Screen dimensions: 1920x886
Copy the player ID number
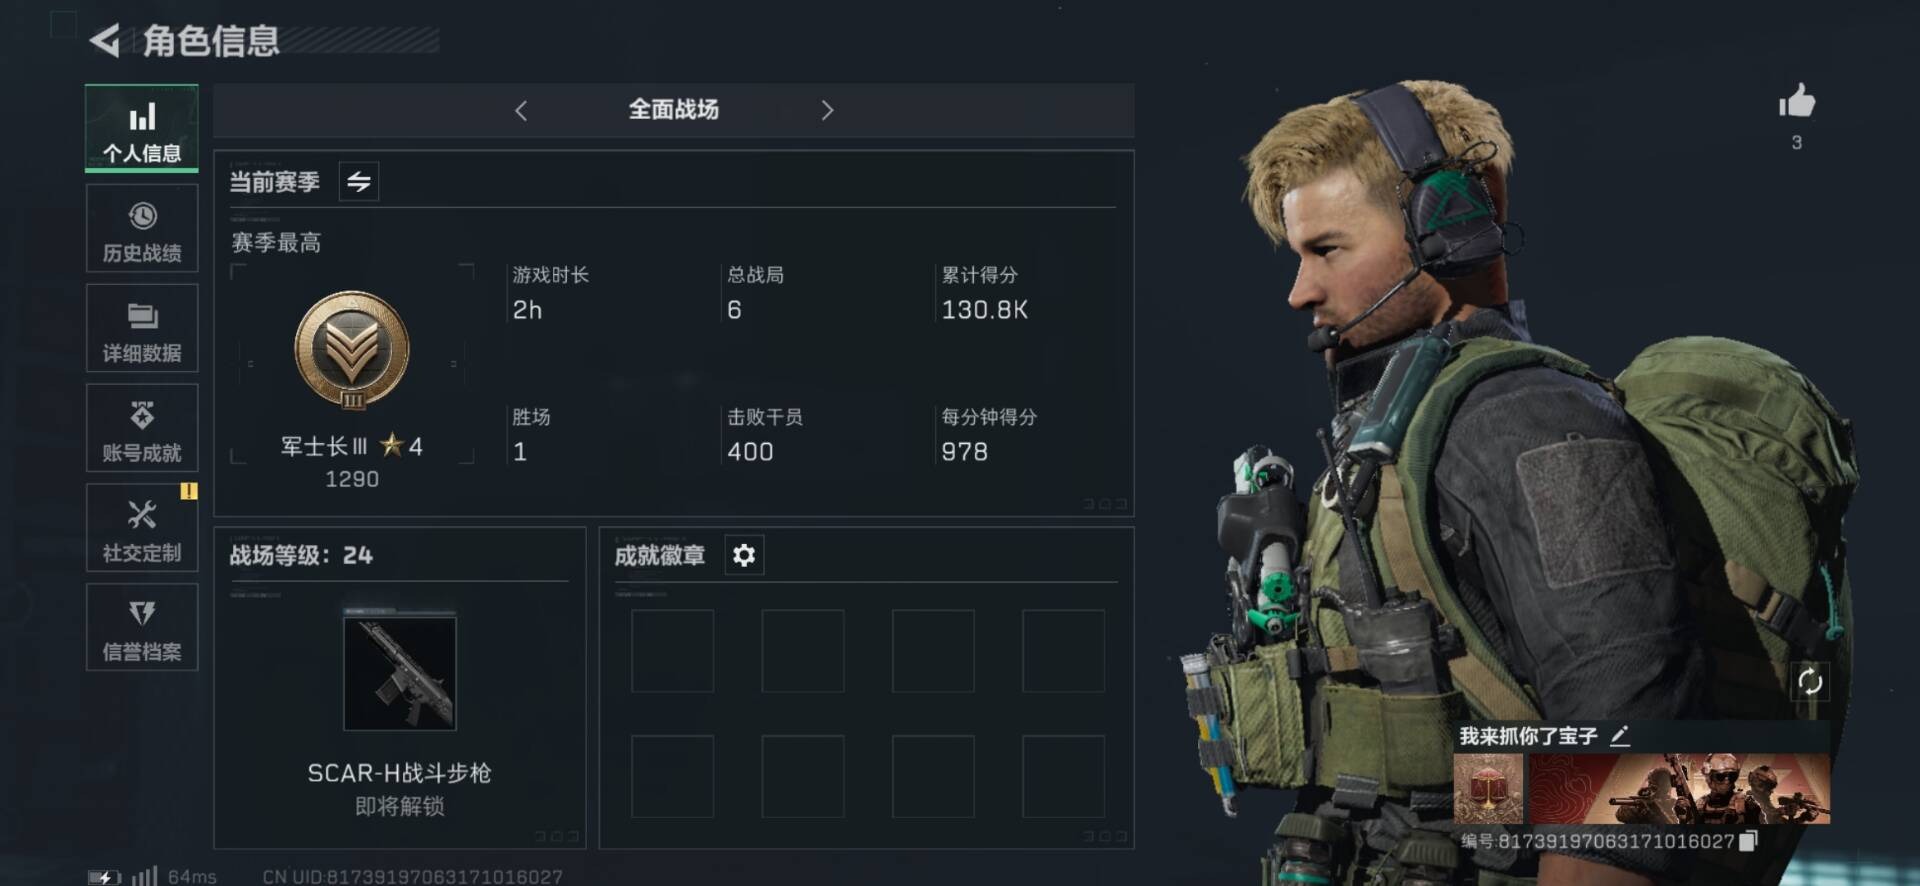click(x=1748, y=841)
